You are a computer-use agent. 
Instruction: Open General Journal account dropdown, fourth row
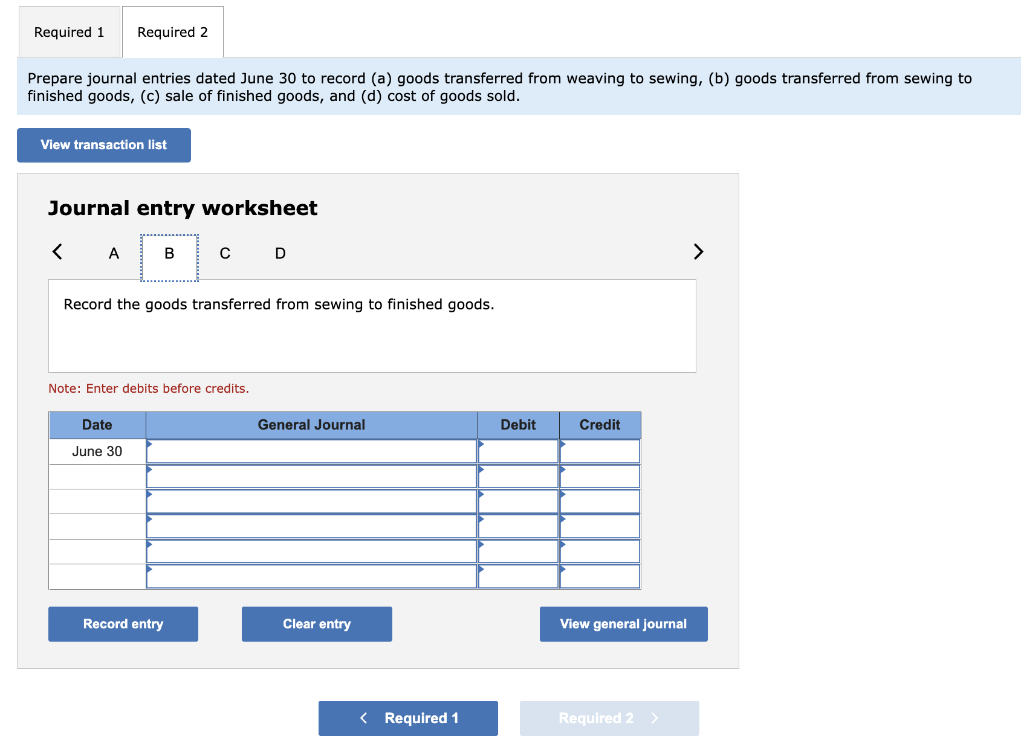click(x=312, y=526)
